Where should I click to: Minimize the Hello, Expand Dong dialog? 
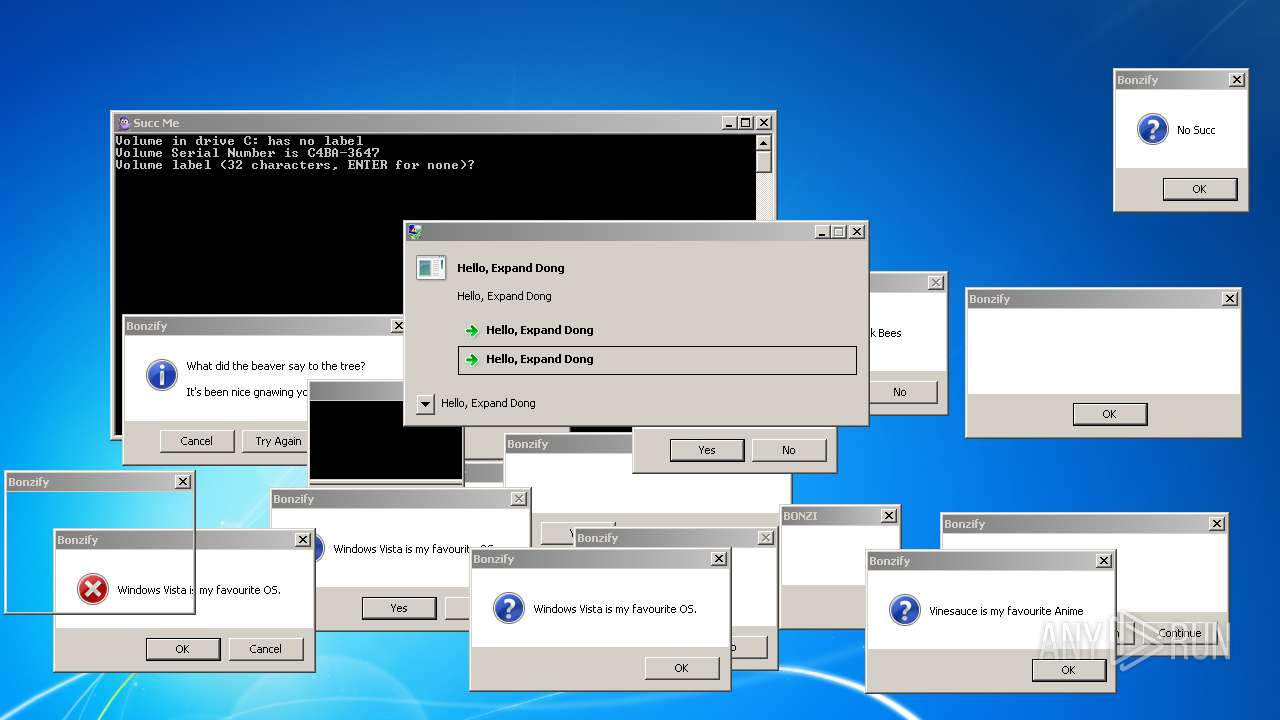point(821,232)
